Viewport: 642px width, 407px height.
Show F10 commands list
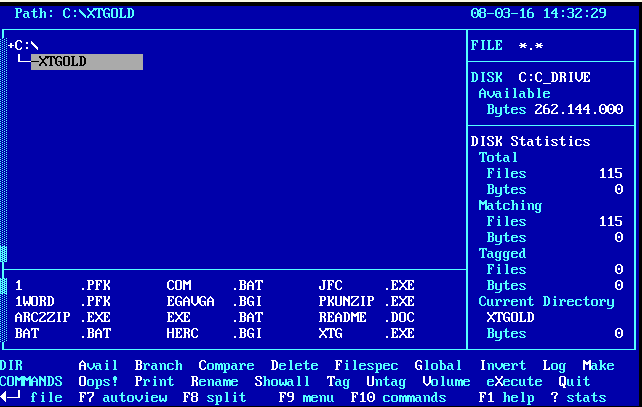pos(398,397)
